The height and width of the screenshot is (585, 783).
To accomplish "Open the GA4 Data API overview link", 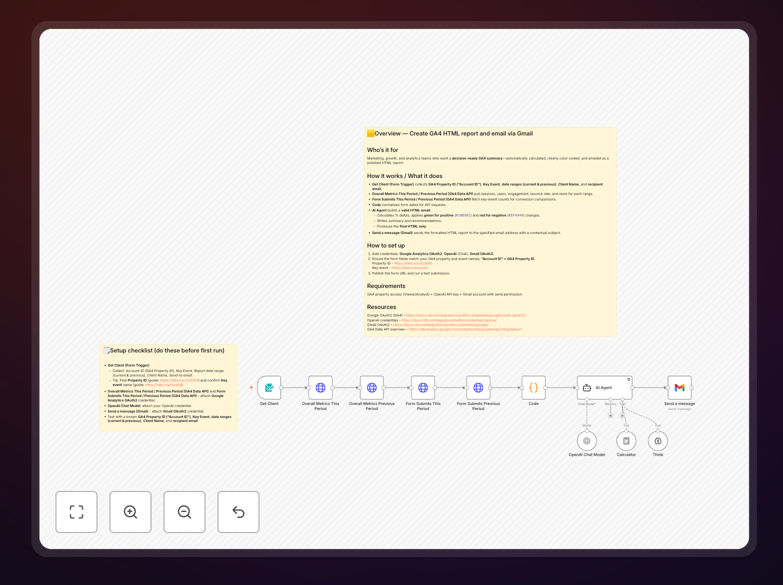I will click(465, 329).
